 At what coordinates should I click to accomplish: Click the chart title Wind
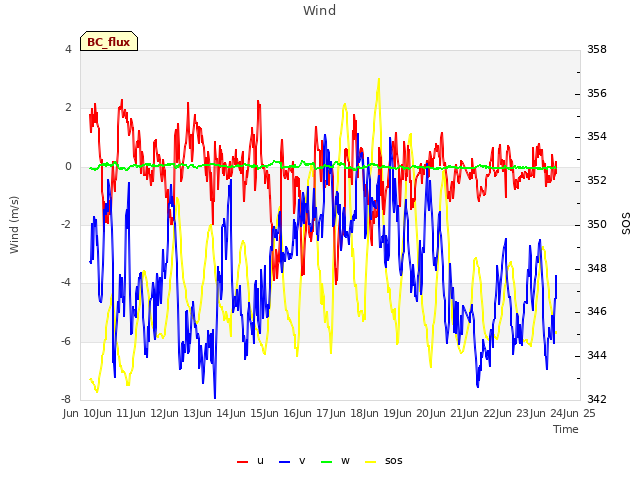320,10
